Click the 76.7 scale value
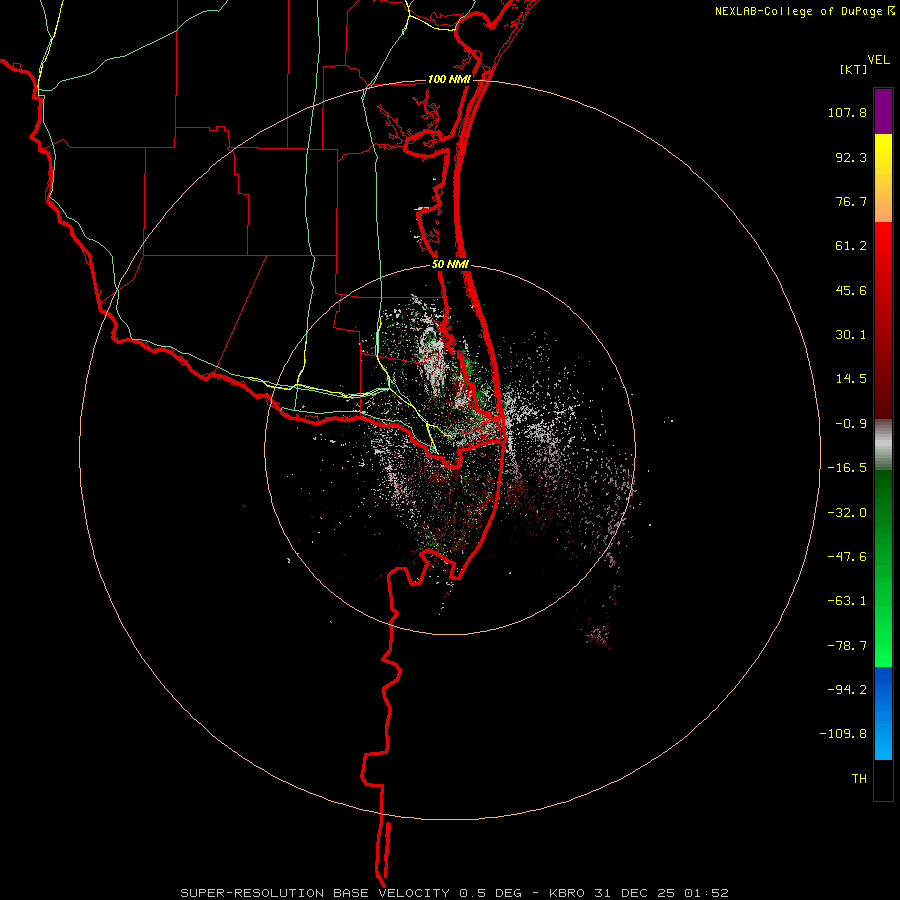 coord(851,201)
